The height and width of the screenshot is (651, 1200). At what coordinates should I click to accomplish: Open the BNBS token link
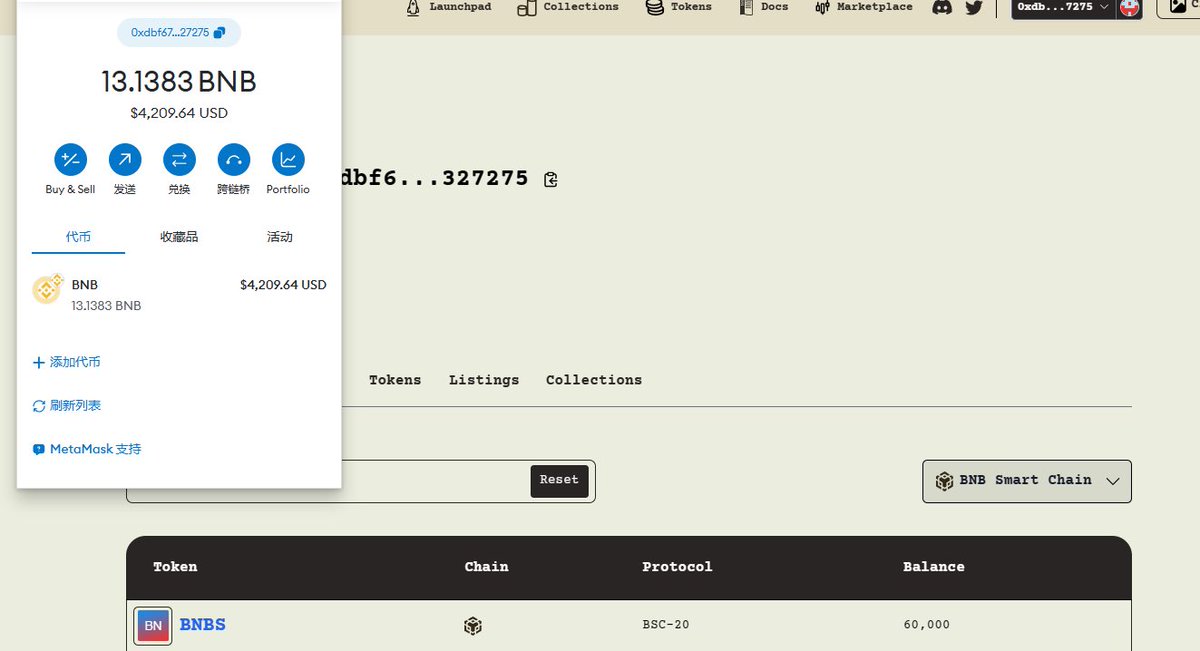202,625
